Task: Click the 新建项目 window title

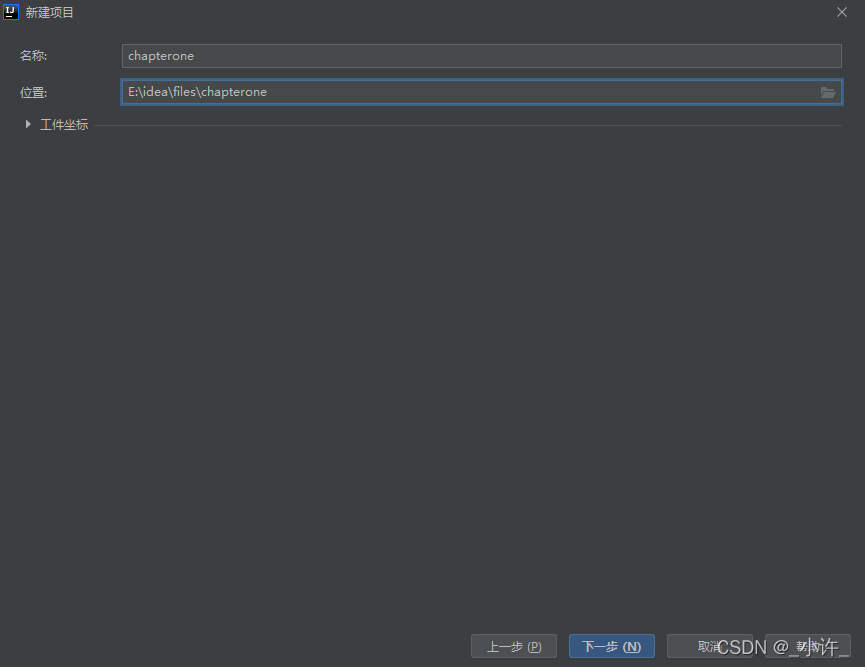Action: tap(50, 12)
